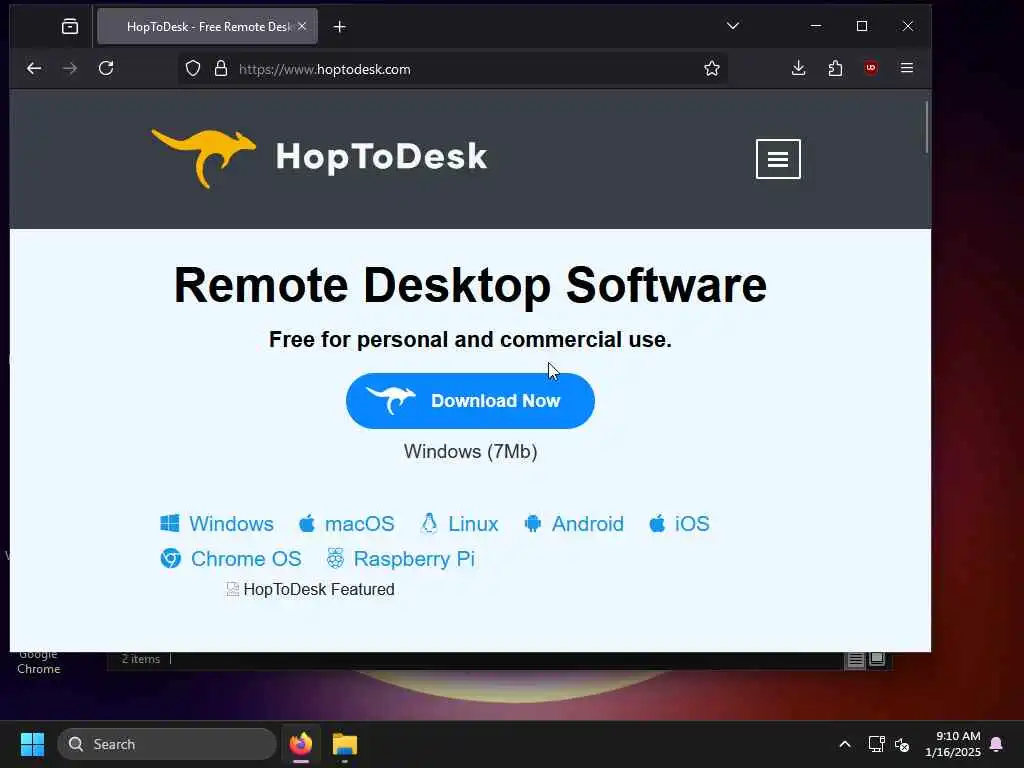1024x768 pixels.
Task: Open the site hamburger navigation menu
Action: click(778, 159)
